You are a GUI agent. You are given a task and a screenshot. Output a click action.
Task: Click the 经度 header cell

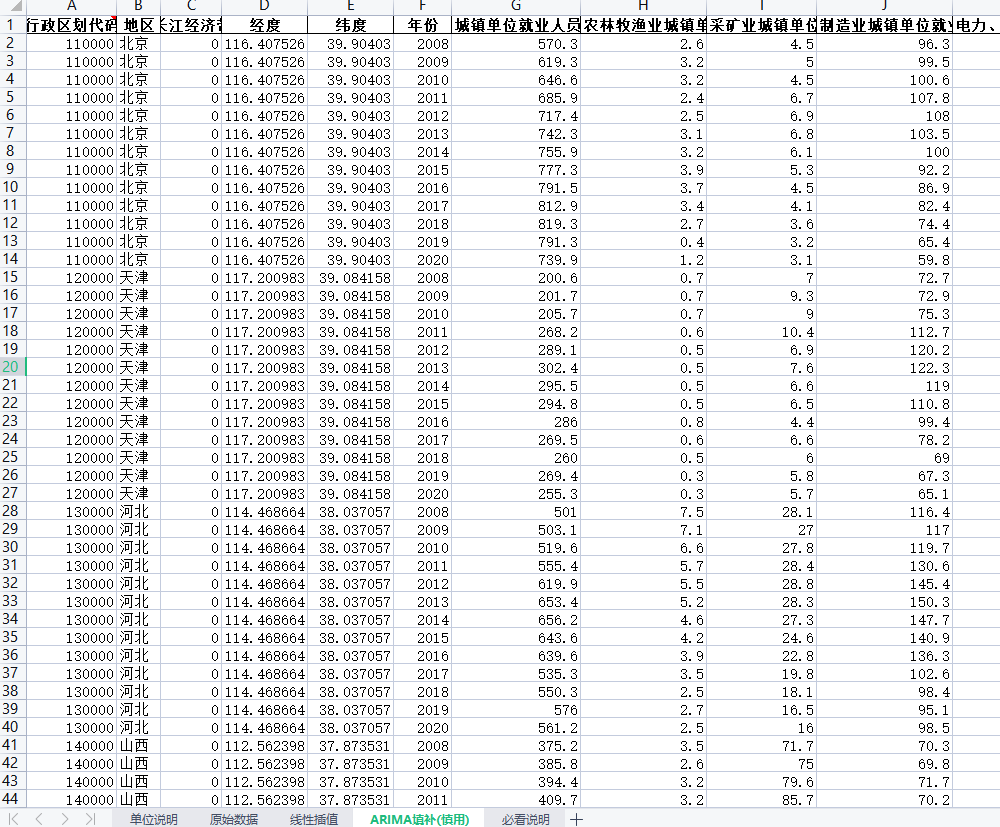click(265, 25)
